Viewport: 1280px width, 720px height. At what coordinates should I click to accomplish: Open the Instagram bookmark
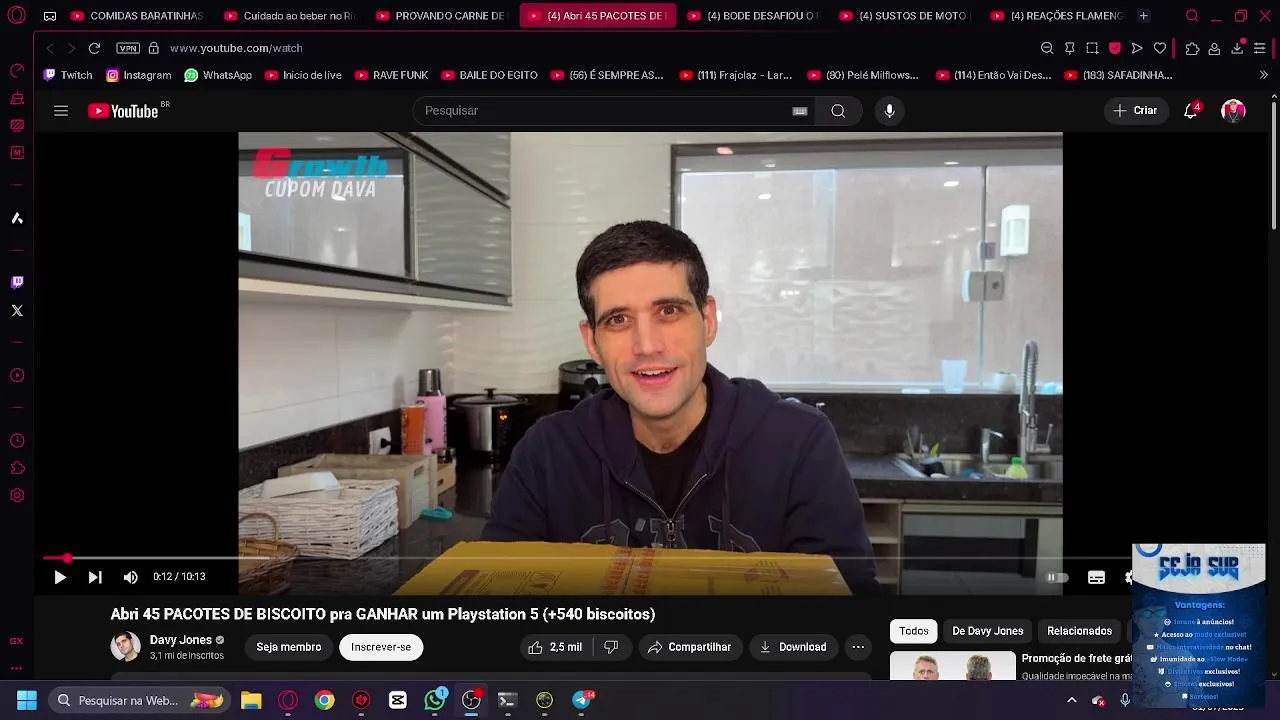tap(139, 75)
